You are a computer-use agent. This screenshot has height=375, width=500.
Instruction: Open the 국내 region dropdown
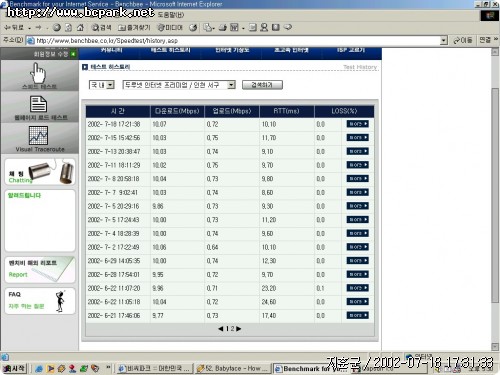point(102,85)
